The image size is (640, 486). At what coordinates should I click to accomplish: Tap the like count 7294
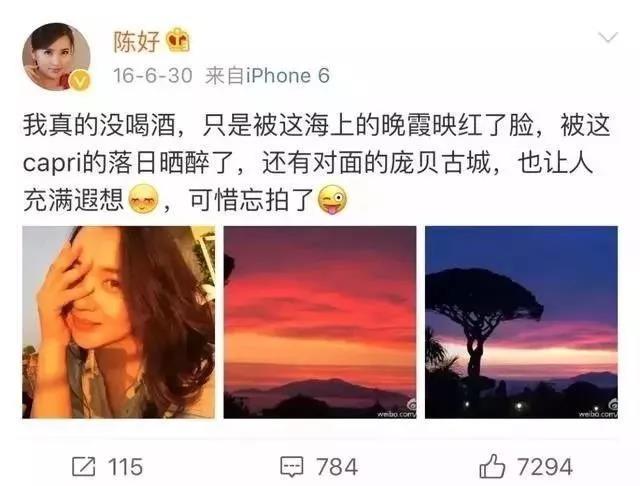pos(545,467)
